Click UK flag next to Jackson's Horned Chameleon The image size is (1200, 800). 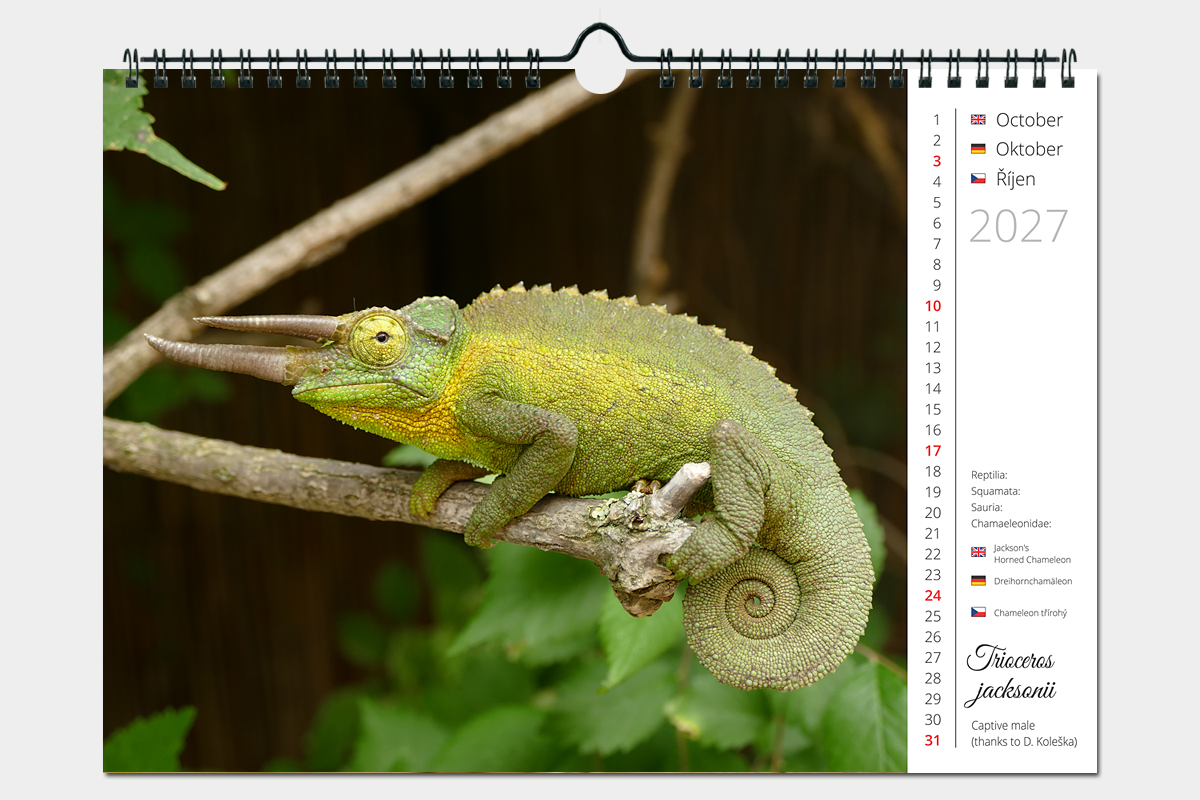pos(978,552)
